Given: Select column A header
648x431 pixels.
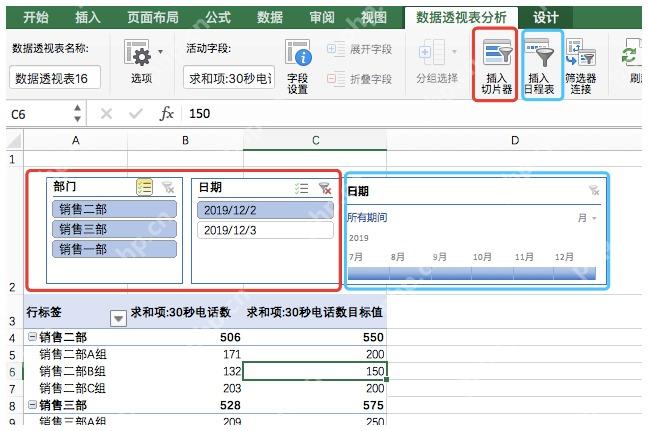Looking at the screenshot, I should [75, 141].
